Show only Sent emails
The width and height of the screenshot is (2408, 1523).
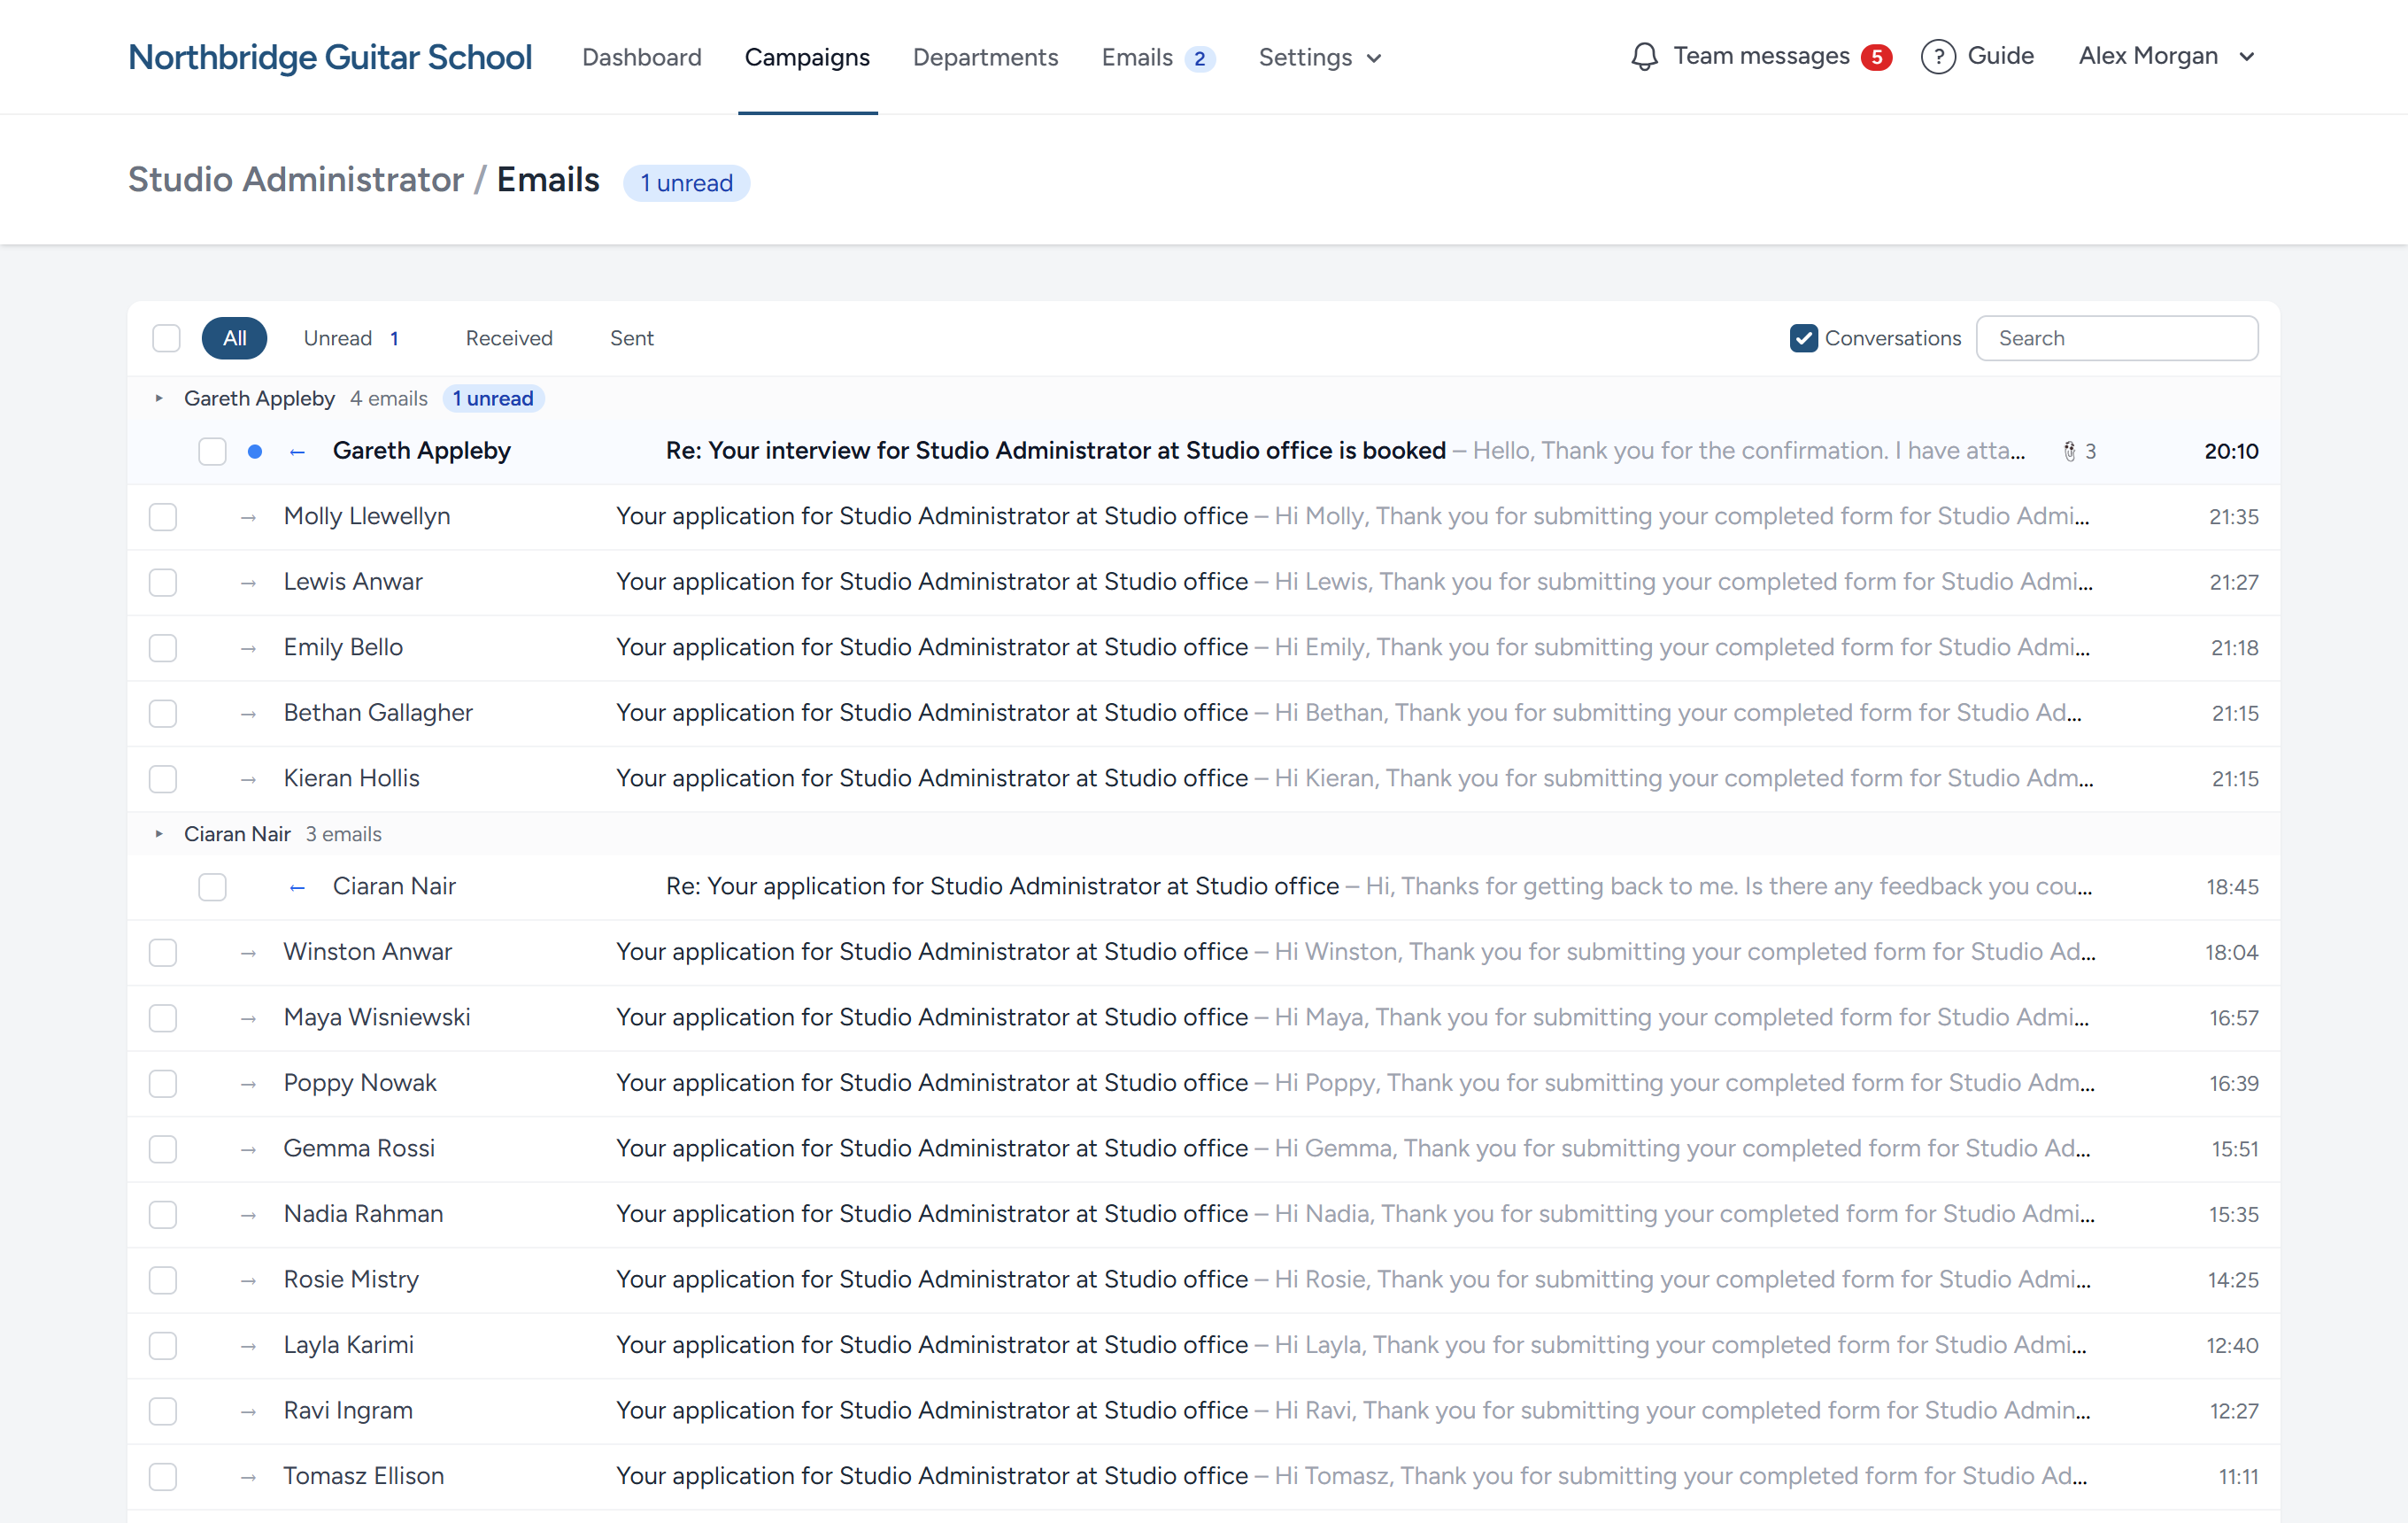point(632,338)
